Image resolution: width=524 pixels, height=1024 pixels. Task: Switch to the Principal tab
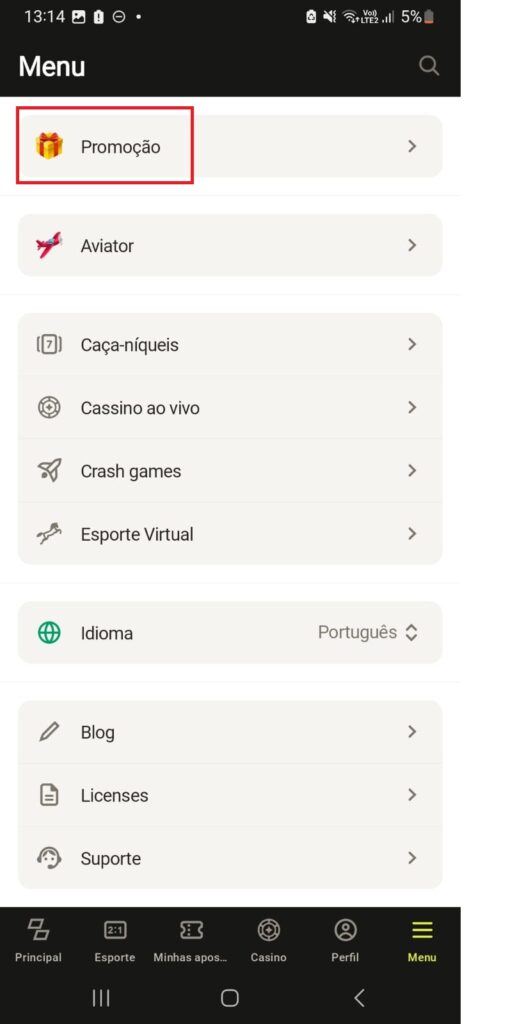pos(38,941)
